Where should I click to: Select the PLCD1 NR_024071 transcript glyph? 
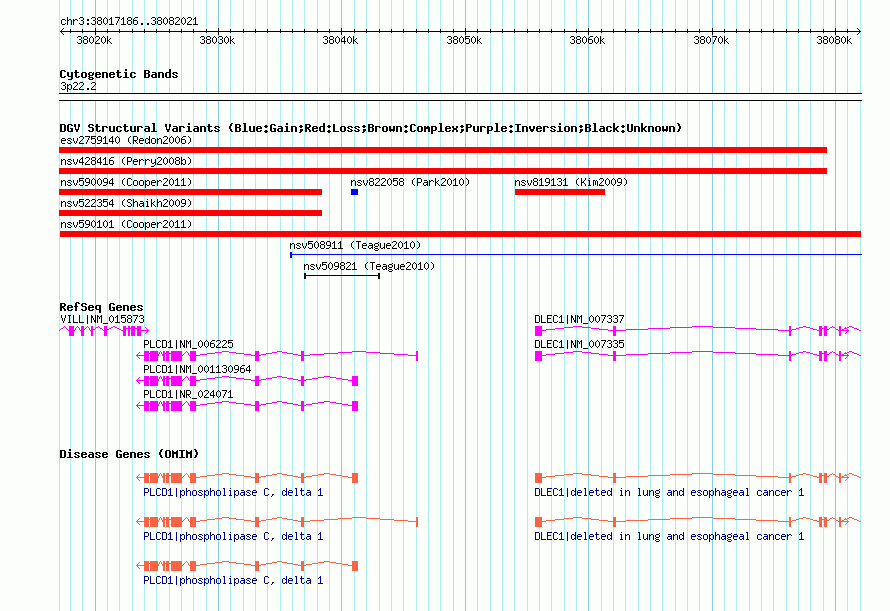247,406
